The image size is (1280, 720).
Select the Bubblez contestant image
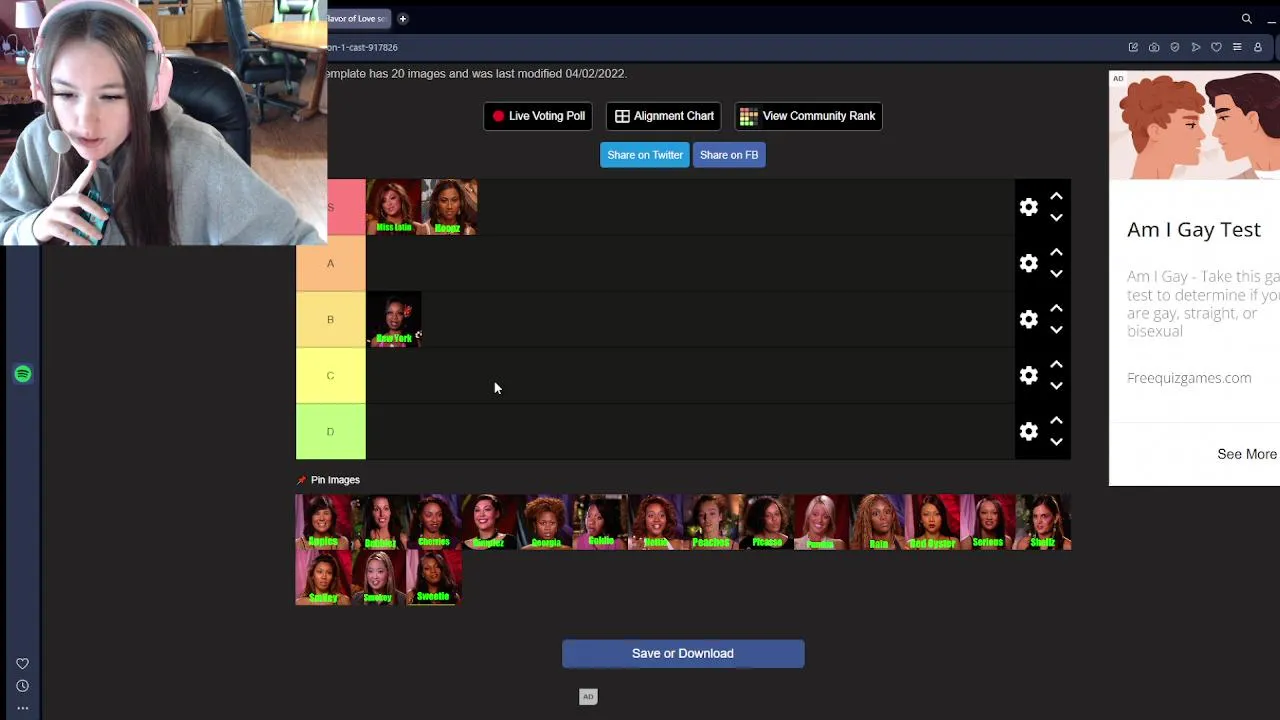379,522
